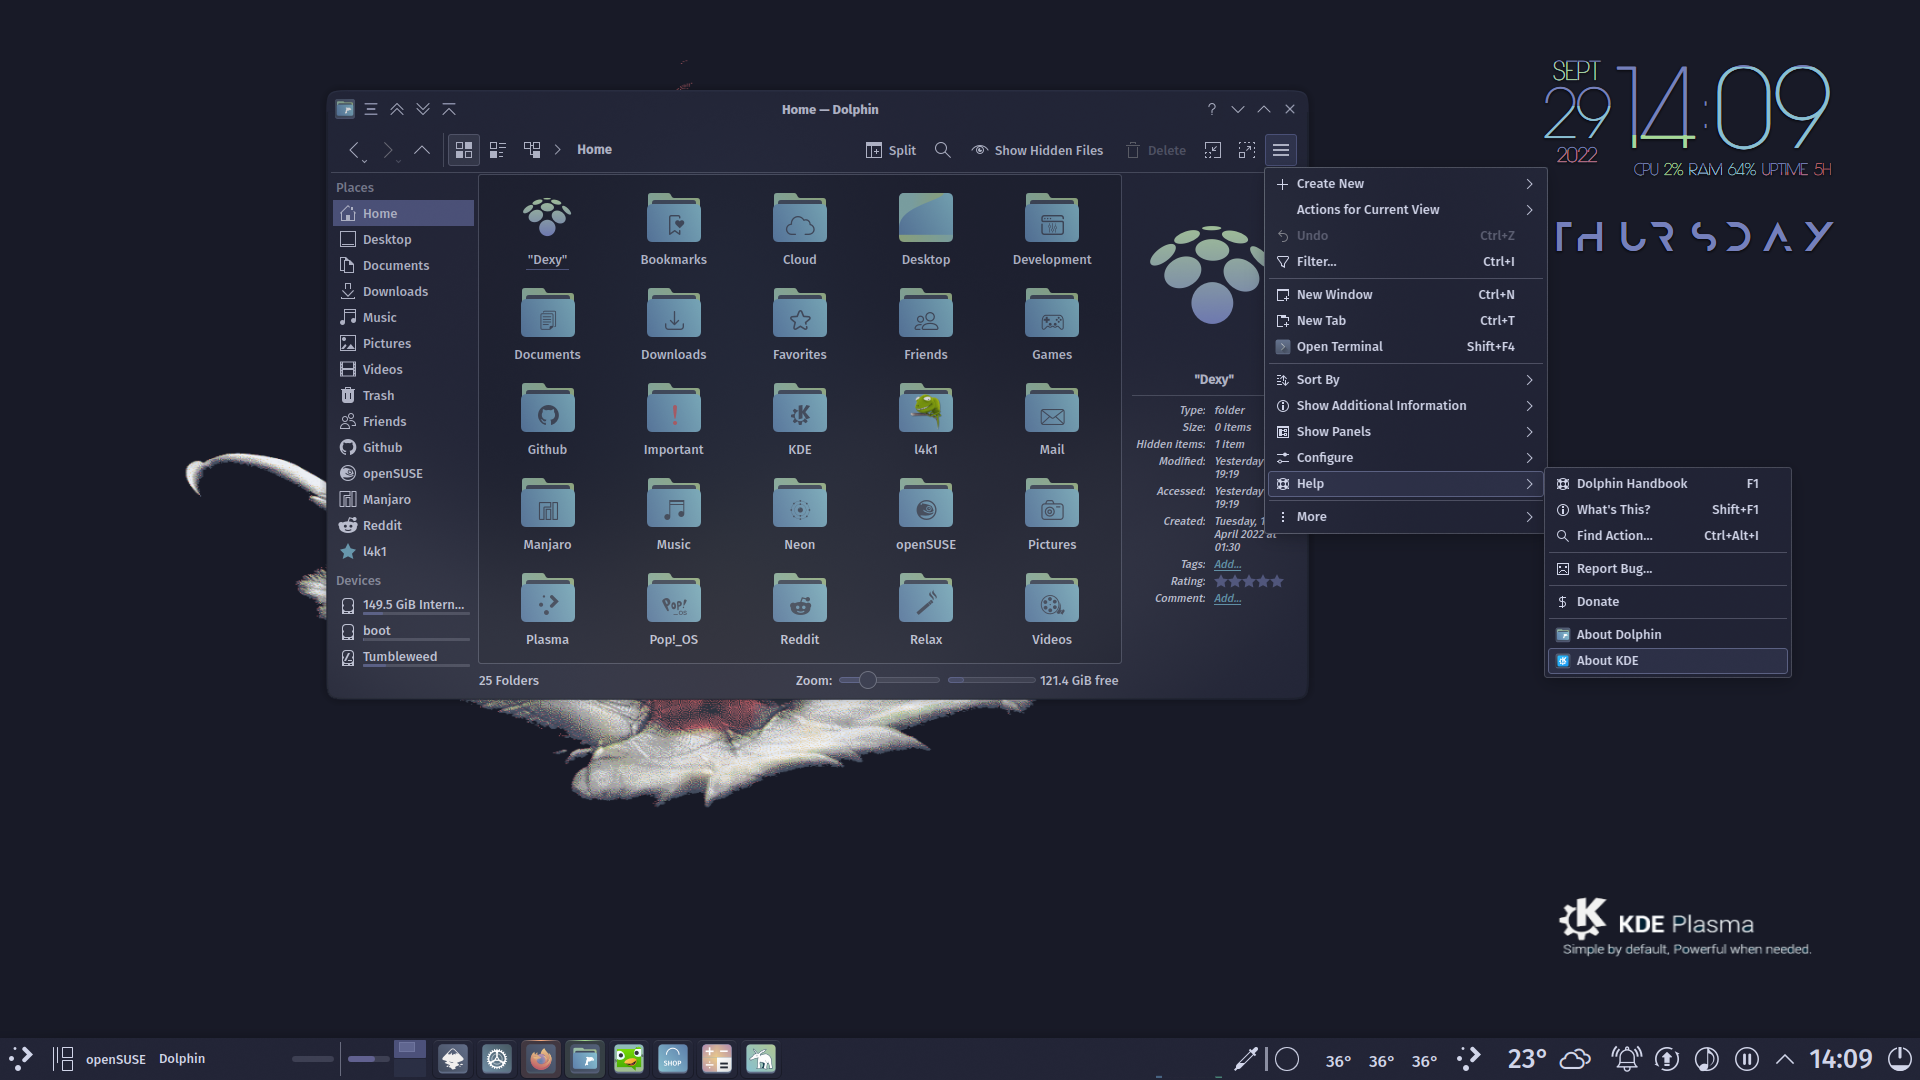The width and height of the screenshot is (1920, 1080).
Task: Select the Plasma folder
Action: (x=547, y=610)
